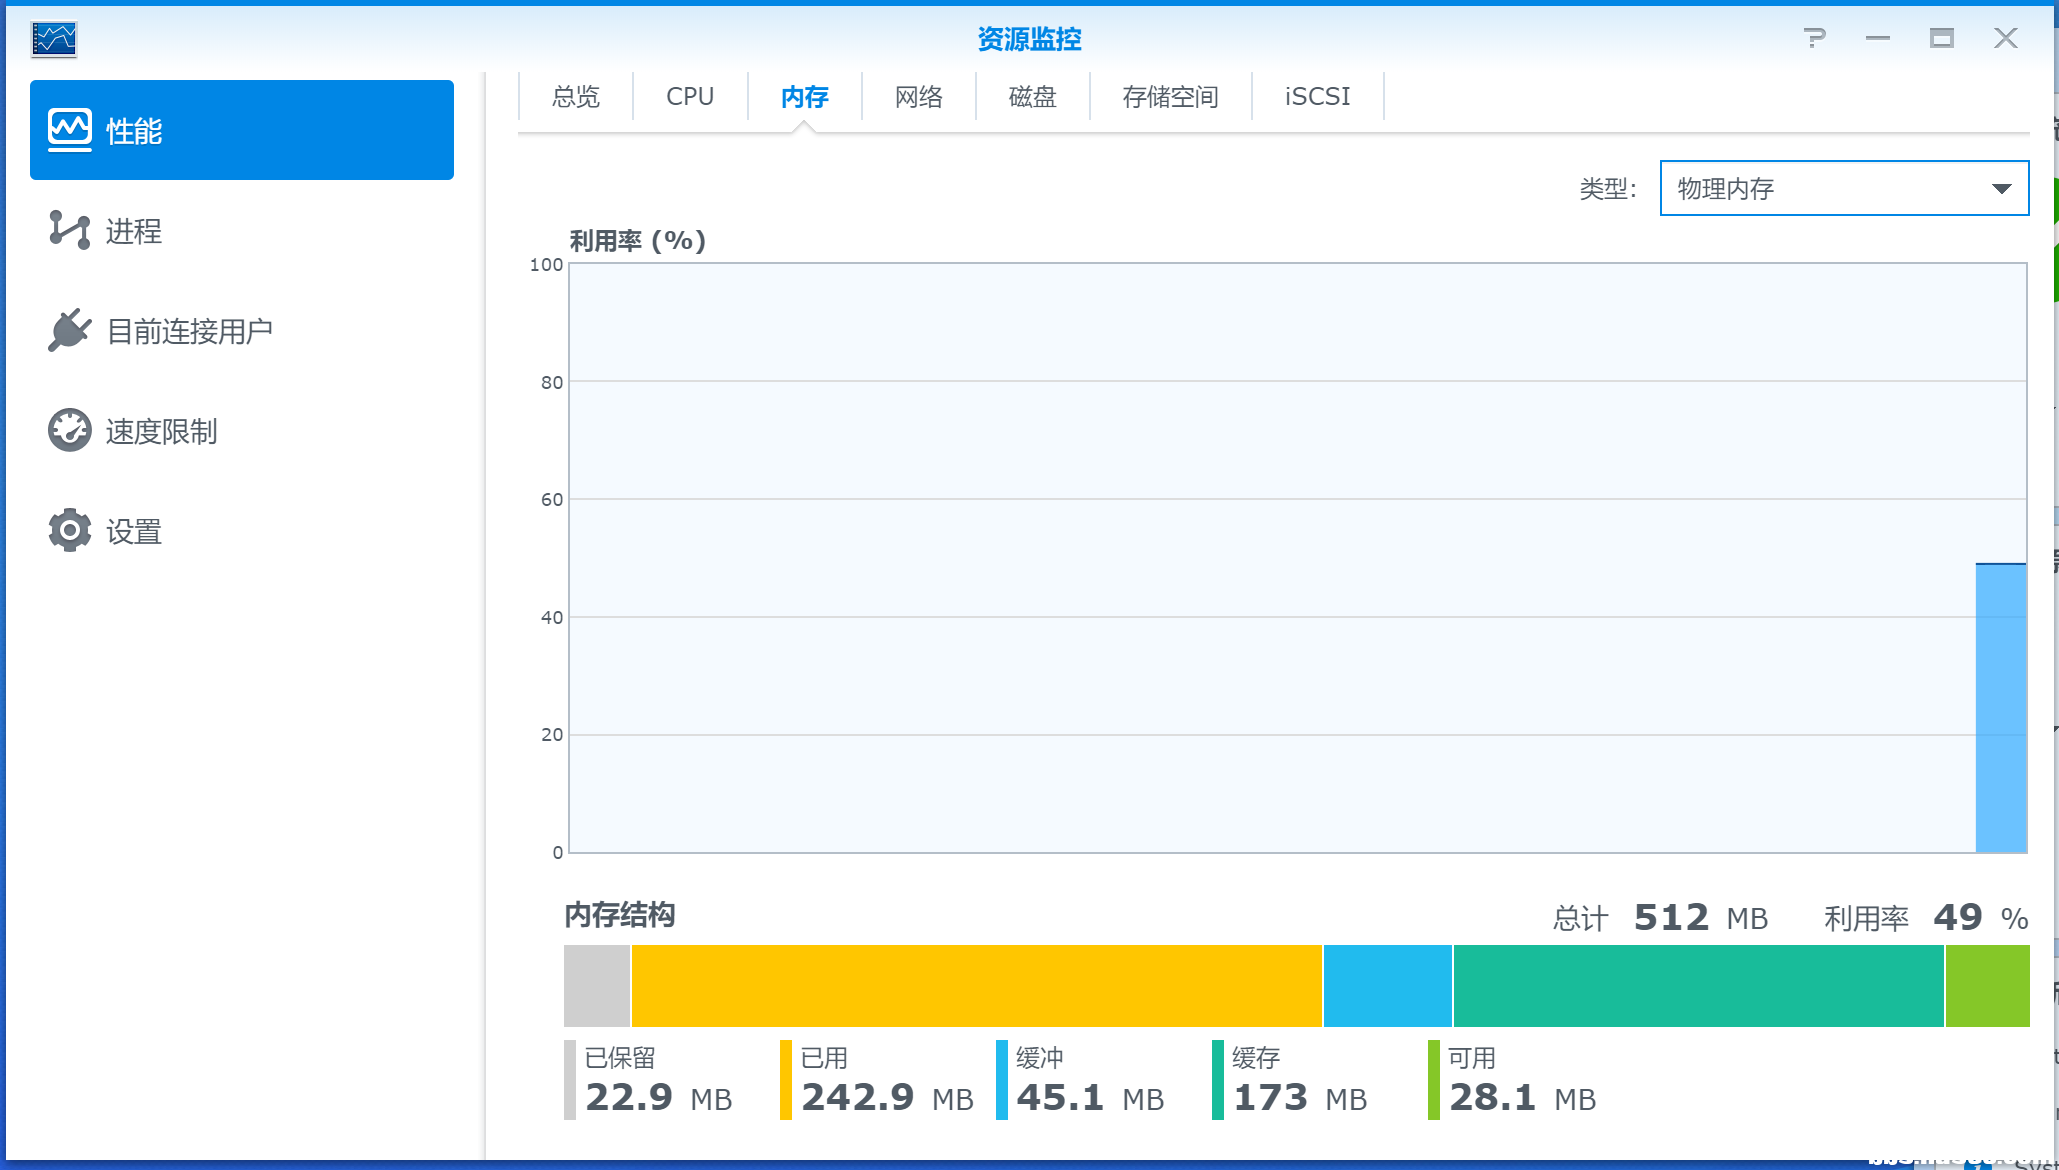
Task: Click the teal 缓存 segment of memory bar
Action: (x=1699, y=986)
